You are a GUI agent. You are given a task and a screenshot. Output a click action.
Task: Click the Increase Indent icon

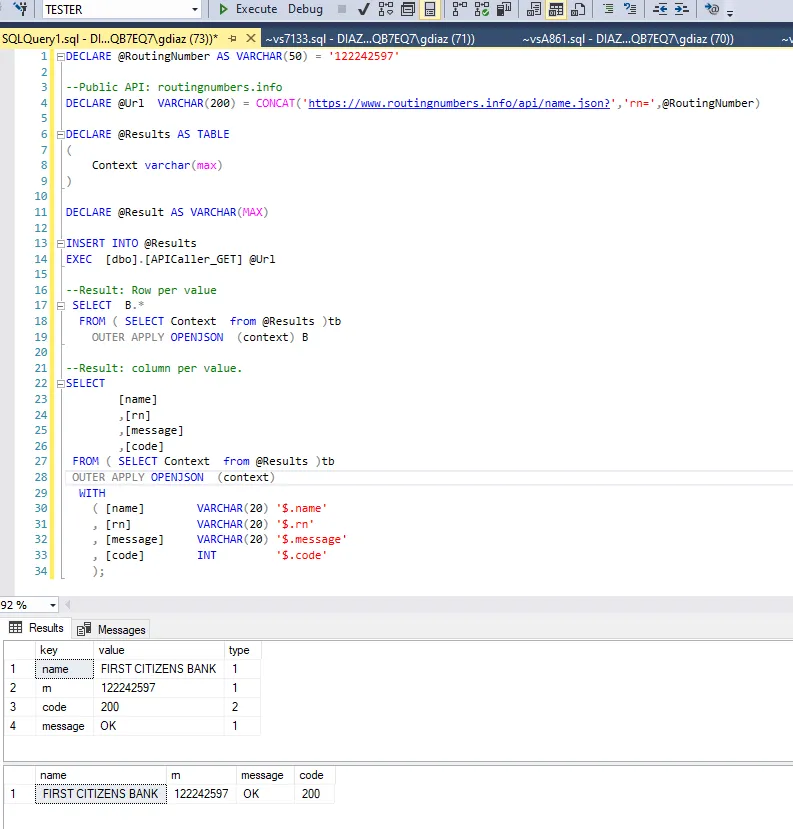click(x=682, y=10)
